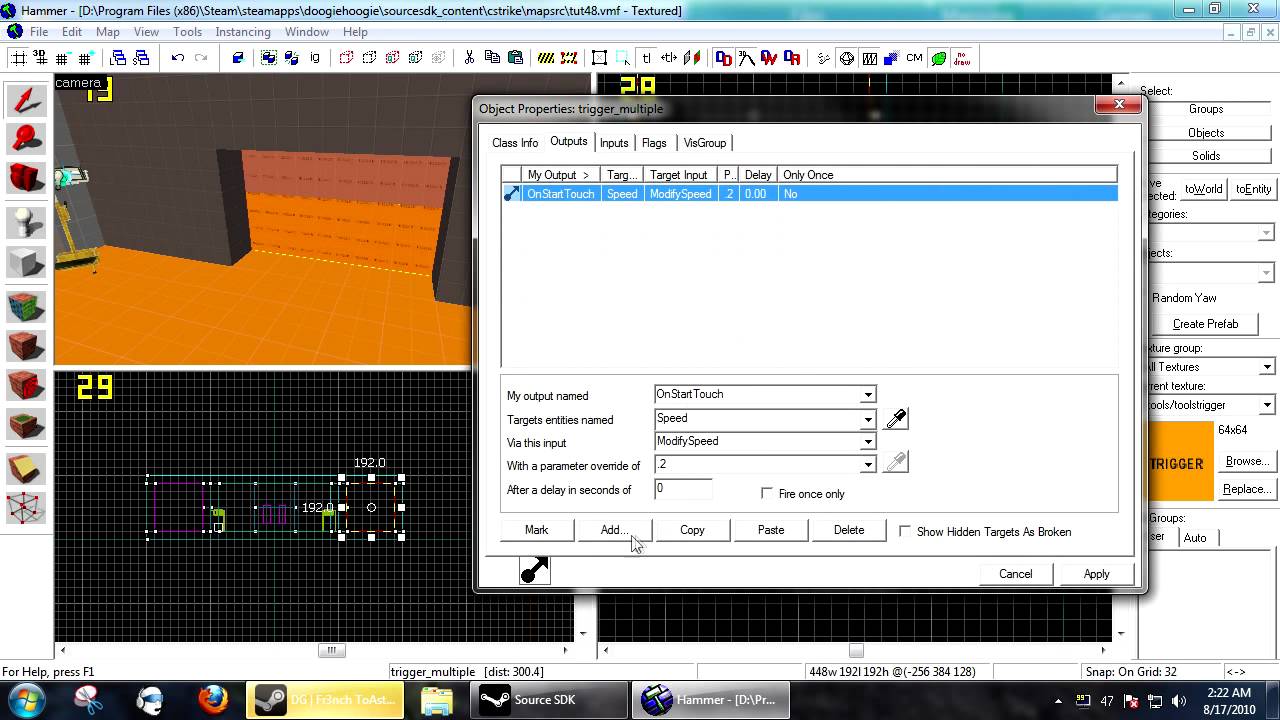Select the Vertex tool with red wireframe
1280x720 pixels.
click(26, 508)
